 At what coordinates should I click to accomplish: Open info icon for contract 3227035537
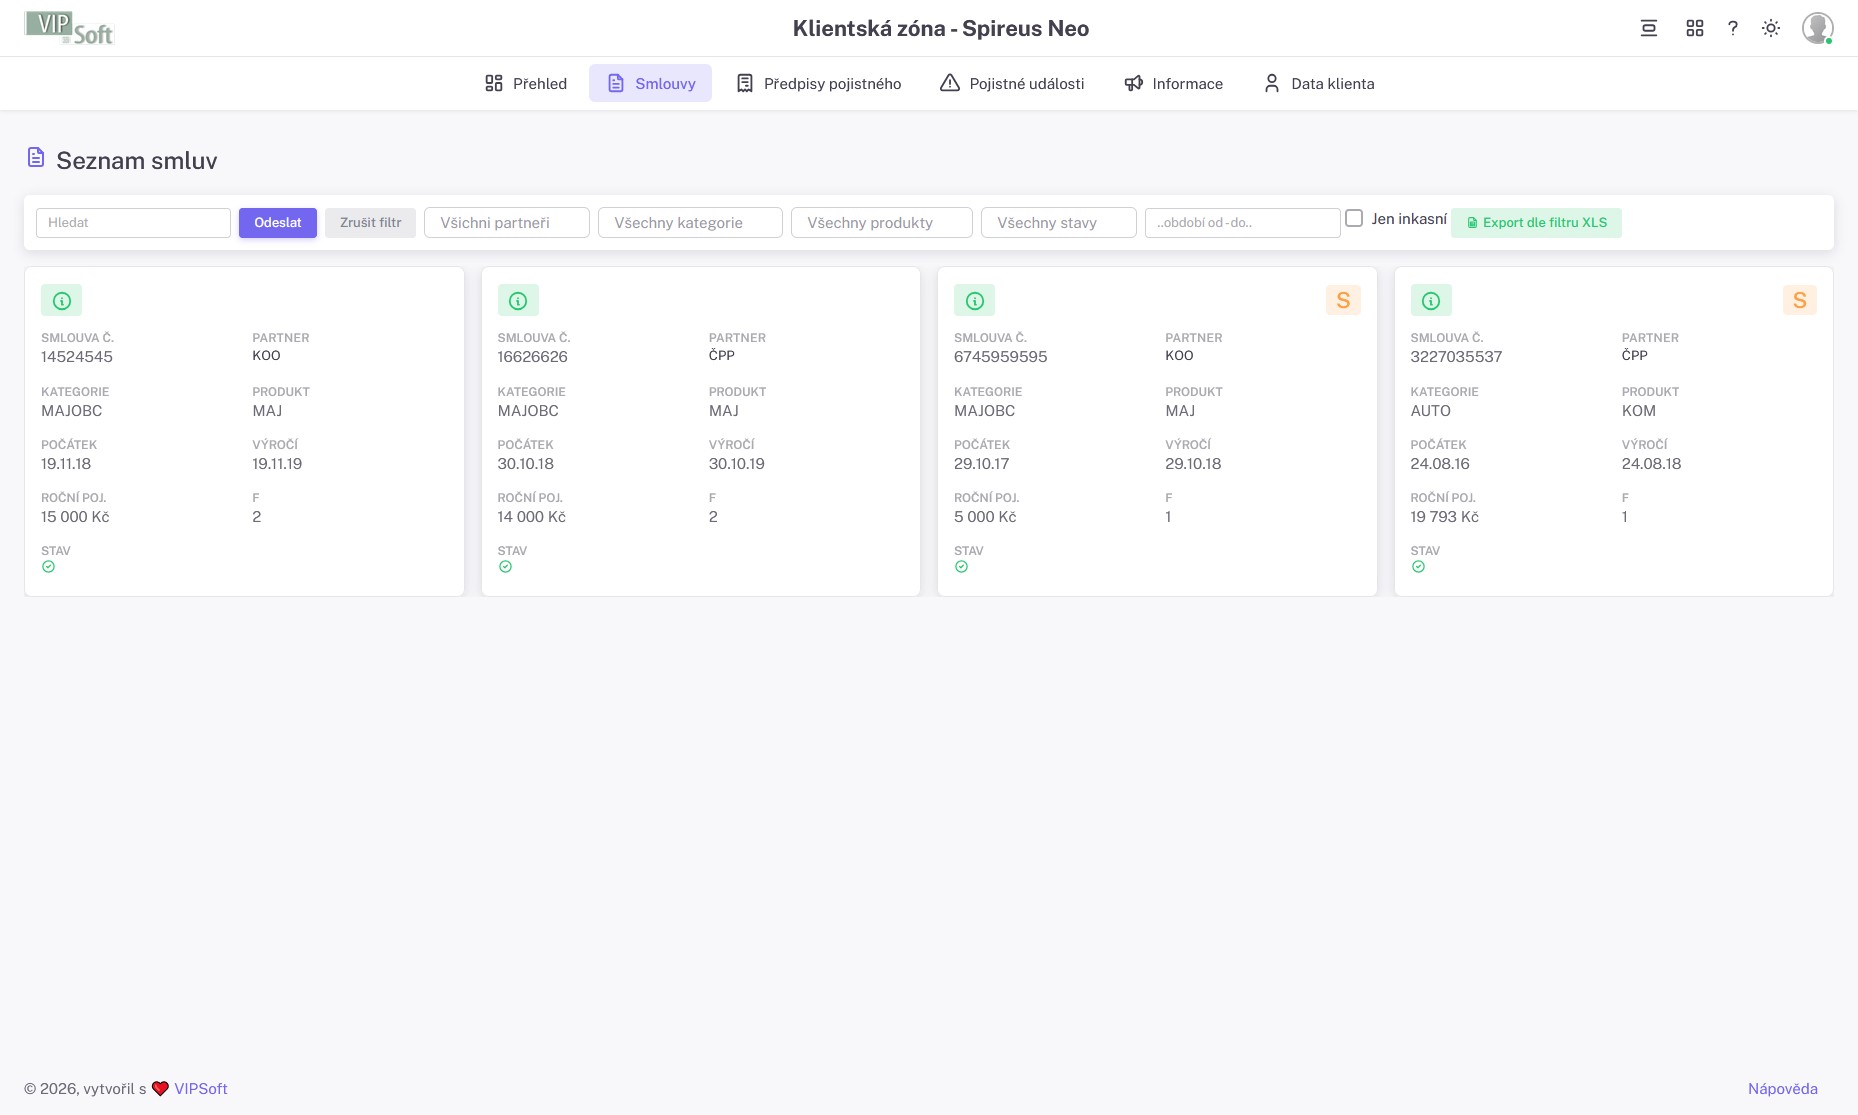[1431, 300]
